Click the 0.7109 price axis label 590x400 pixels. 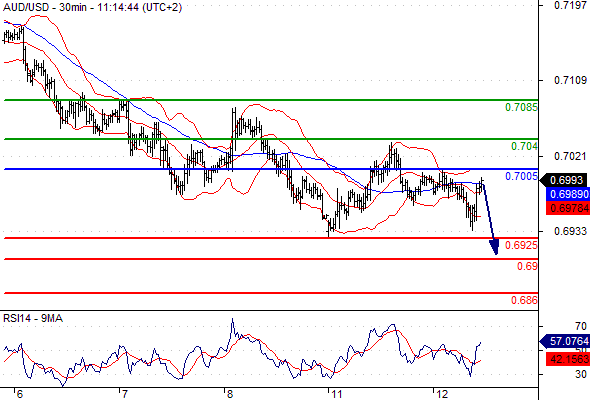click(570, 80)
